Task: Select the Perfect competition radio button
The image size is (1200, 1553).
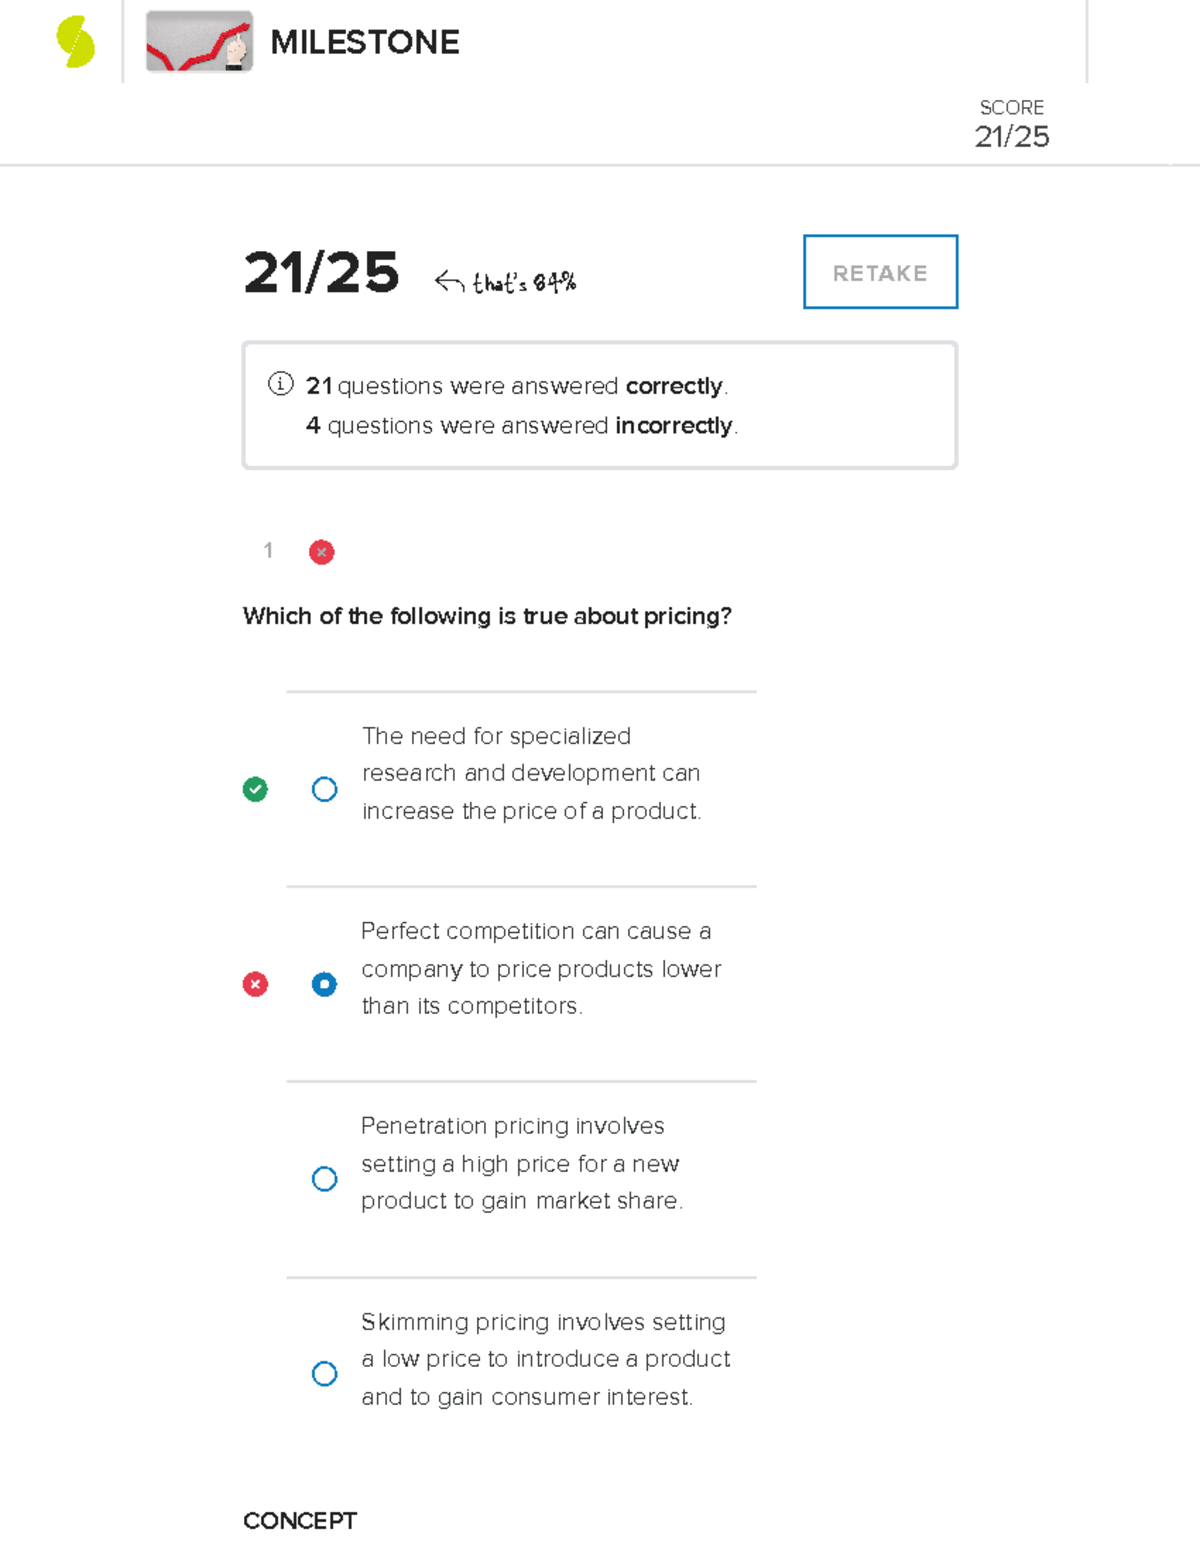Action: tap(324, 985)
